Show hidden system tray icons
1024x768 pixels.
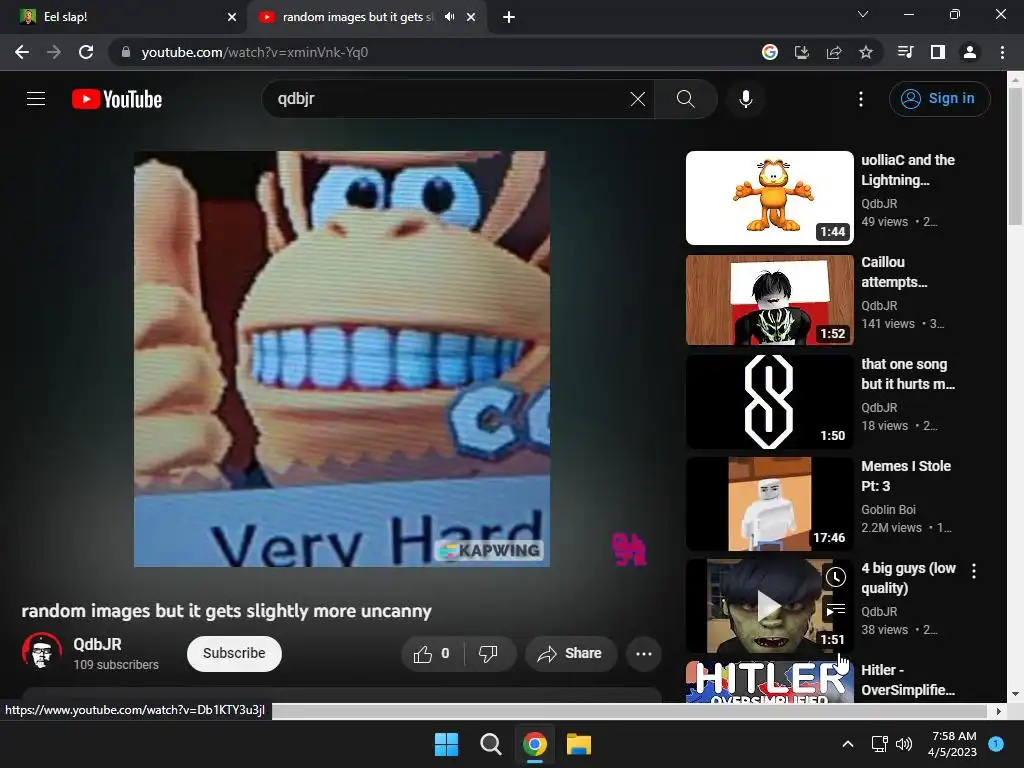848,744
